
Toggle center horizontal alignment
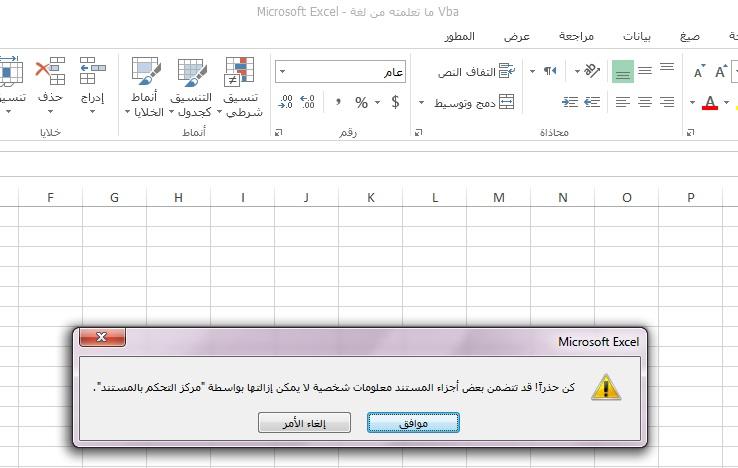[x=645, y=102]
